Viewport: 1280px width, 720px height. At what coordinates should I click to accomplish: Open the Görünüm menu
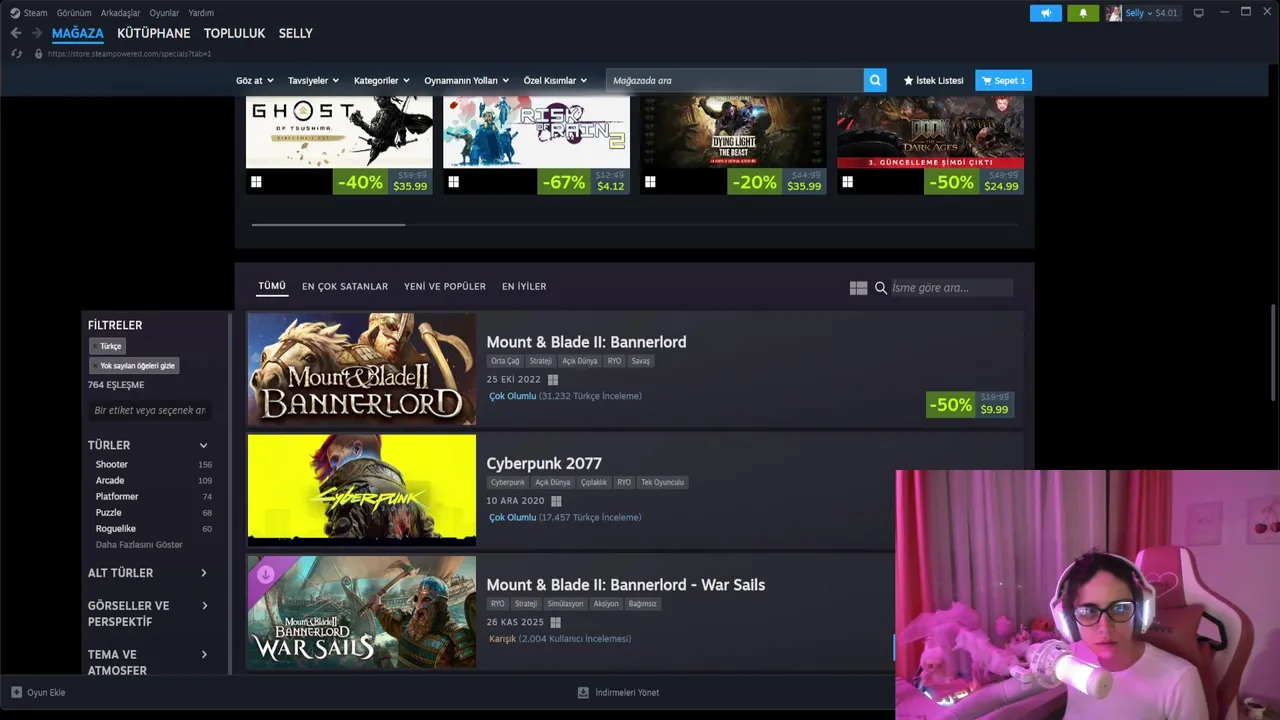point(74,13)
